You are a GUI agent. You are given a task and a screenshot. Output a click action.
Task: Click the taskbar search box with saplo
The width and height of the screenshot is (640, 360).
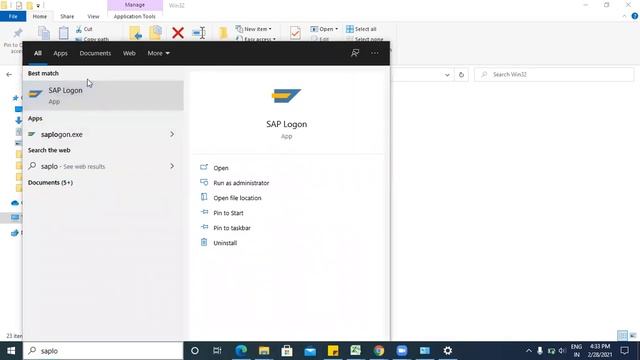tap(103, 351)
